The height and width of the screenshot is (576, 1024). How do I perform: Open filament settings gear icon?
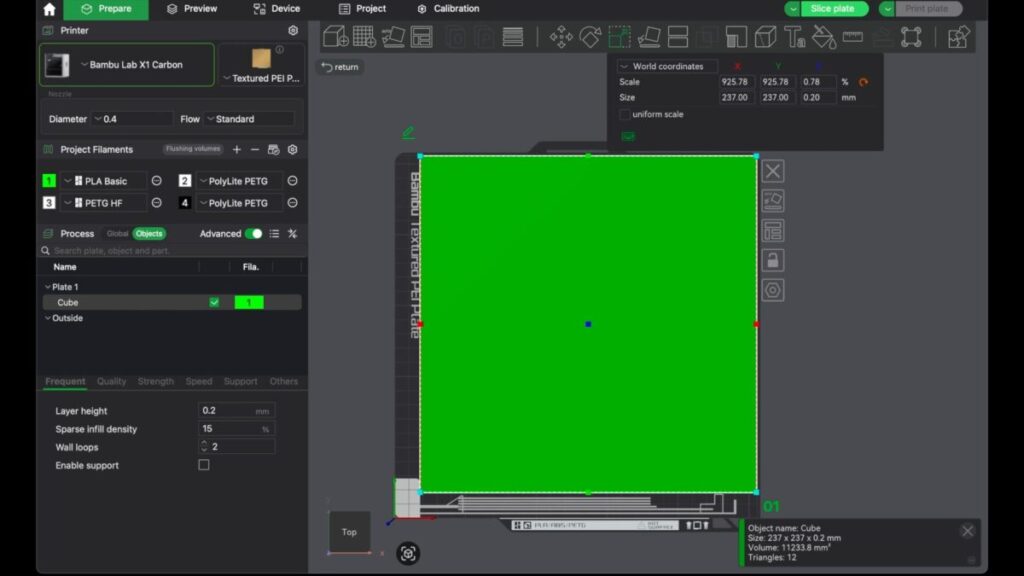click(x=293, y=150)
